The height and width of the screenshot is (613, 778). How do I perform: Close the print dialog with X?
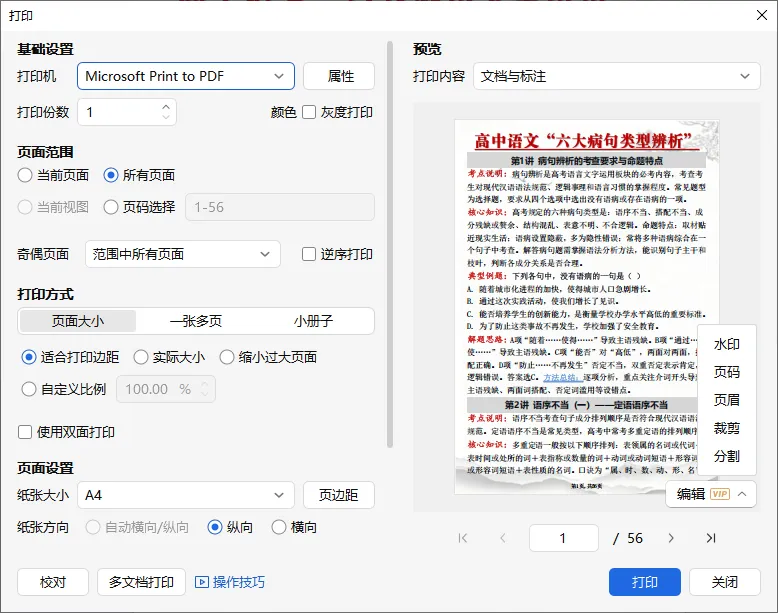[x=762, y=15]
